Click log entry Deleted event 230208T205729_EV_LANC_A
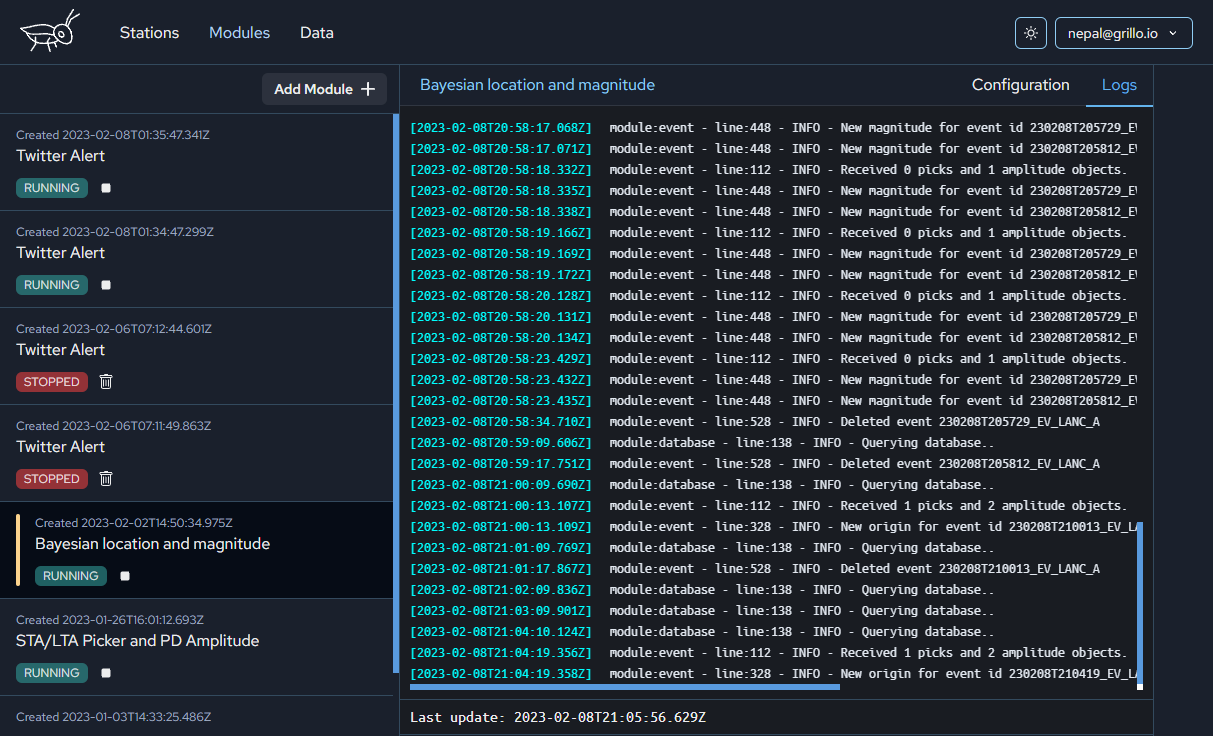 [755, 422]
